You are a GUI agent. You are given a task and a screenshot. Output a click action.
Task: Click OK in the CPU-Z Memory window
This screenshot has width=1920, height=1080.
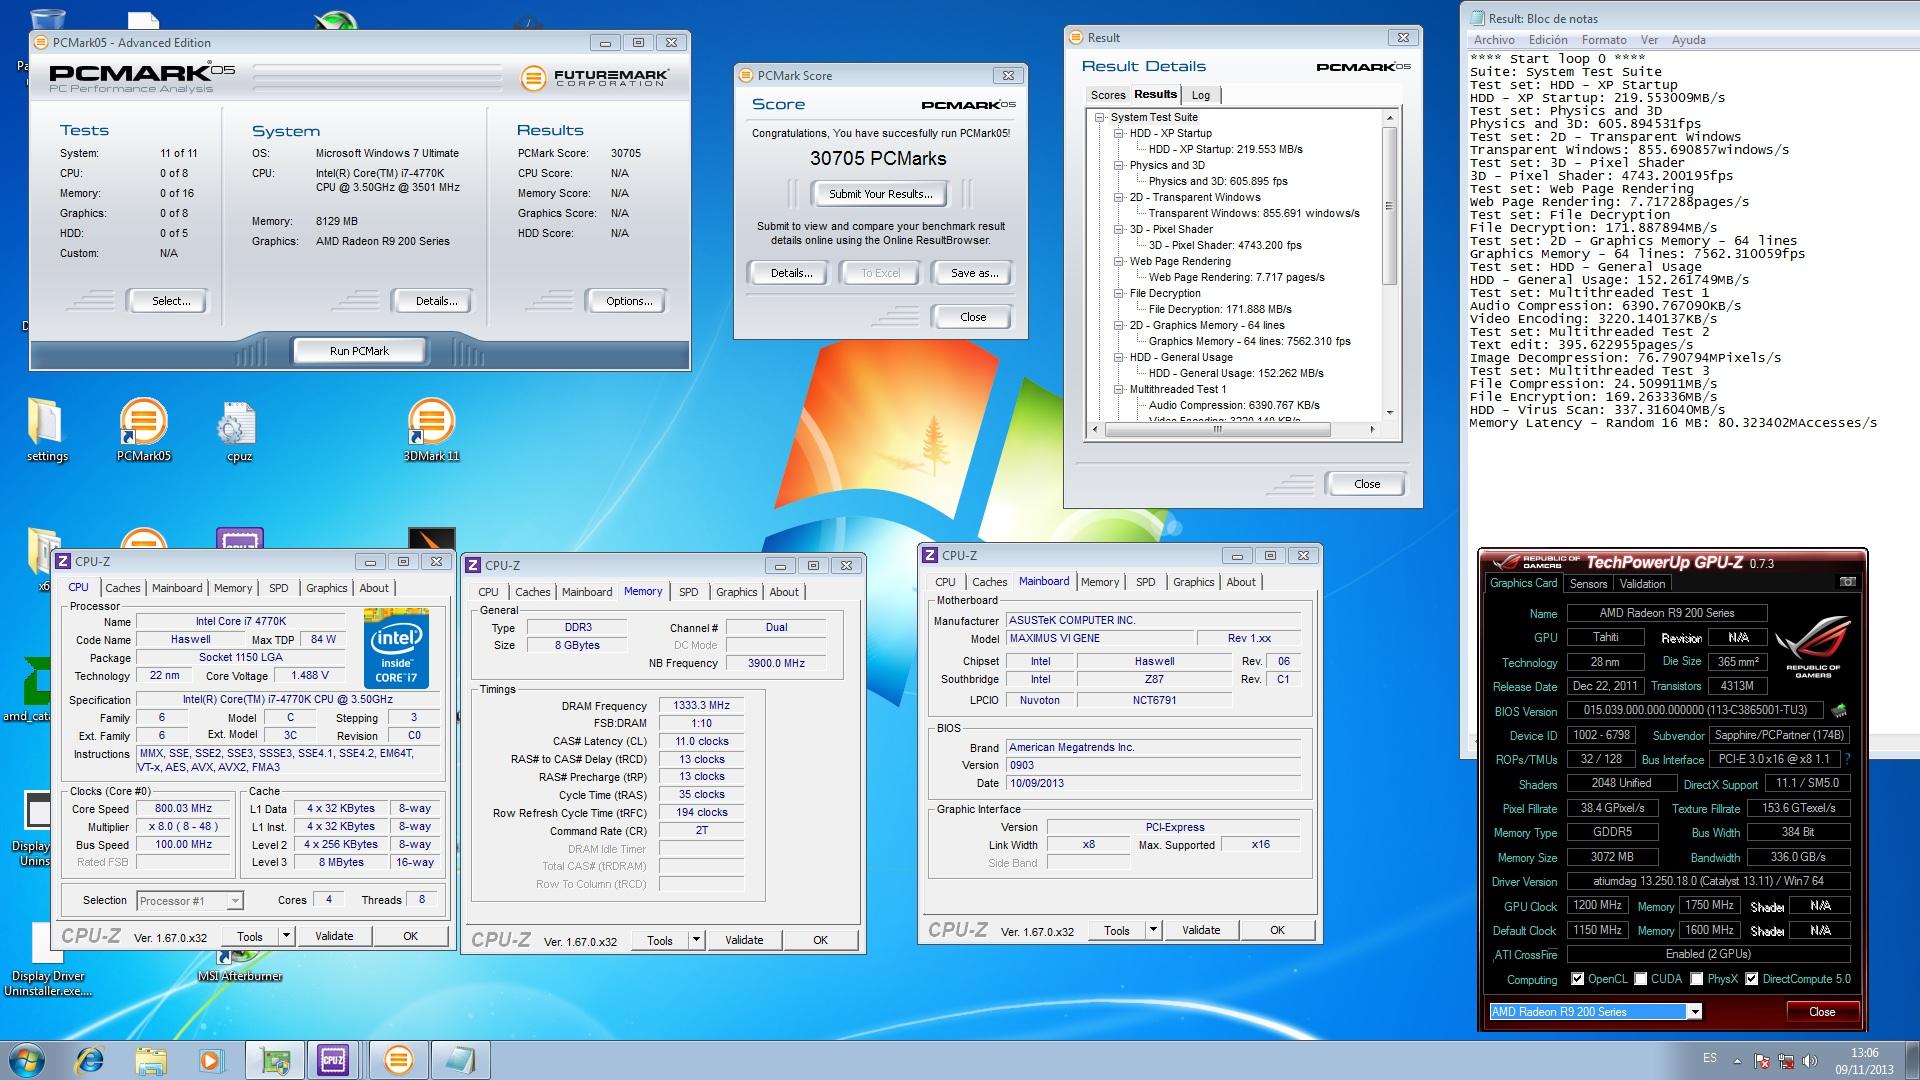pos(820,940)
